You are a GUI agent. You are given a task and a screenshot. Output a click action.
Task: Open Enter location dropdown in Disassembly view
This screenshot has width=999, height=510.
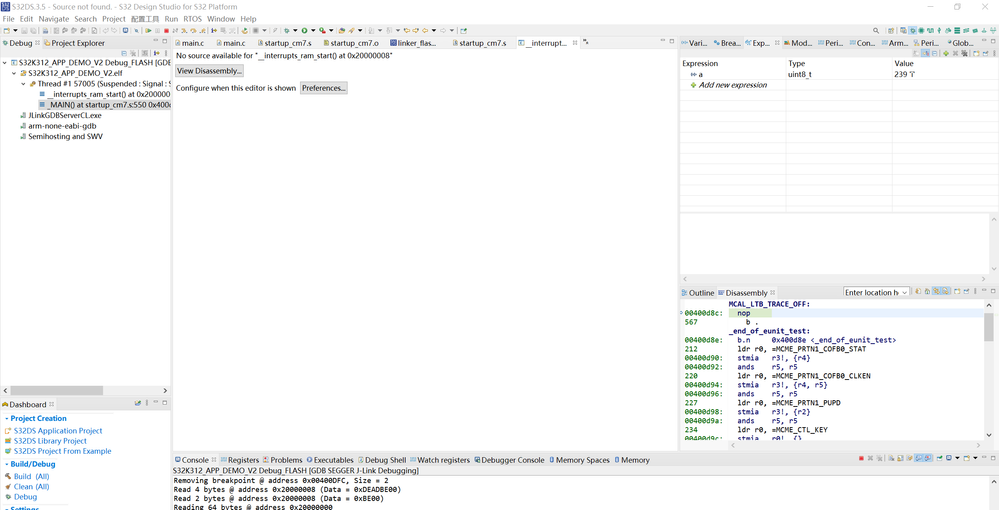point(905,292)
